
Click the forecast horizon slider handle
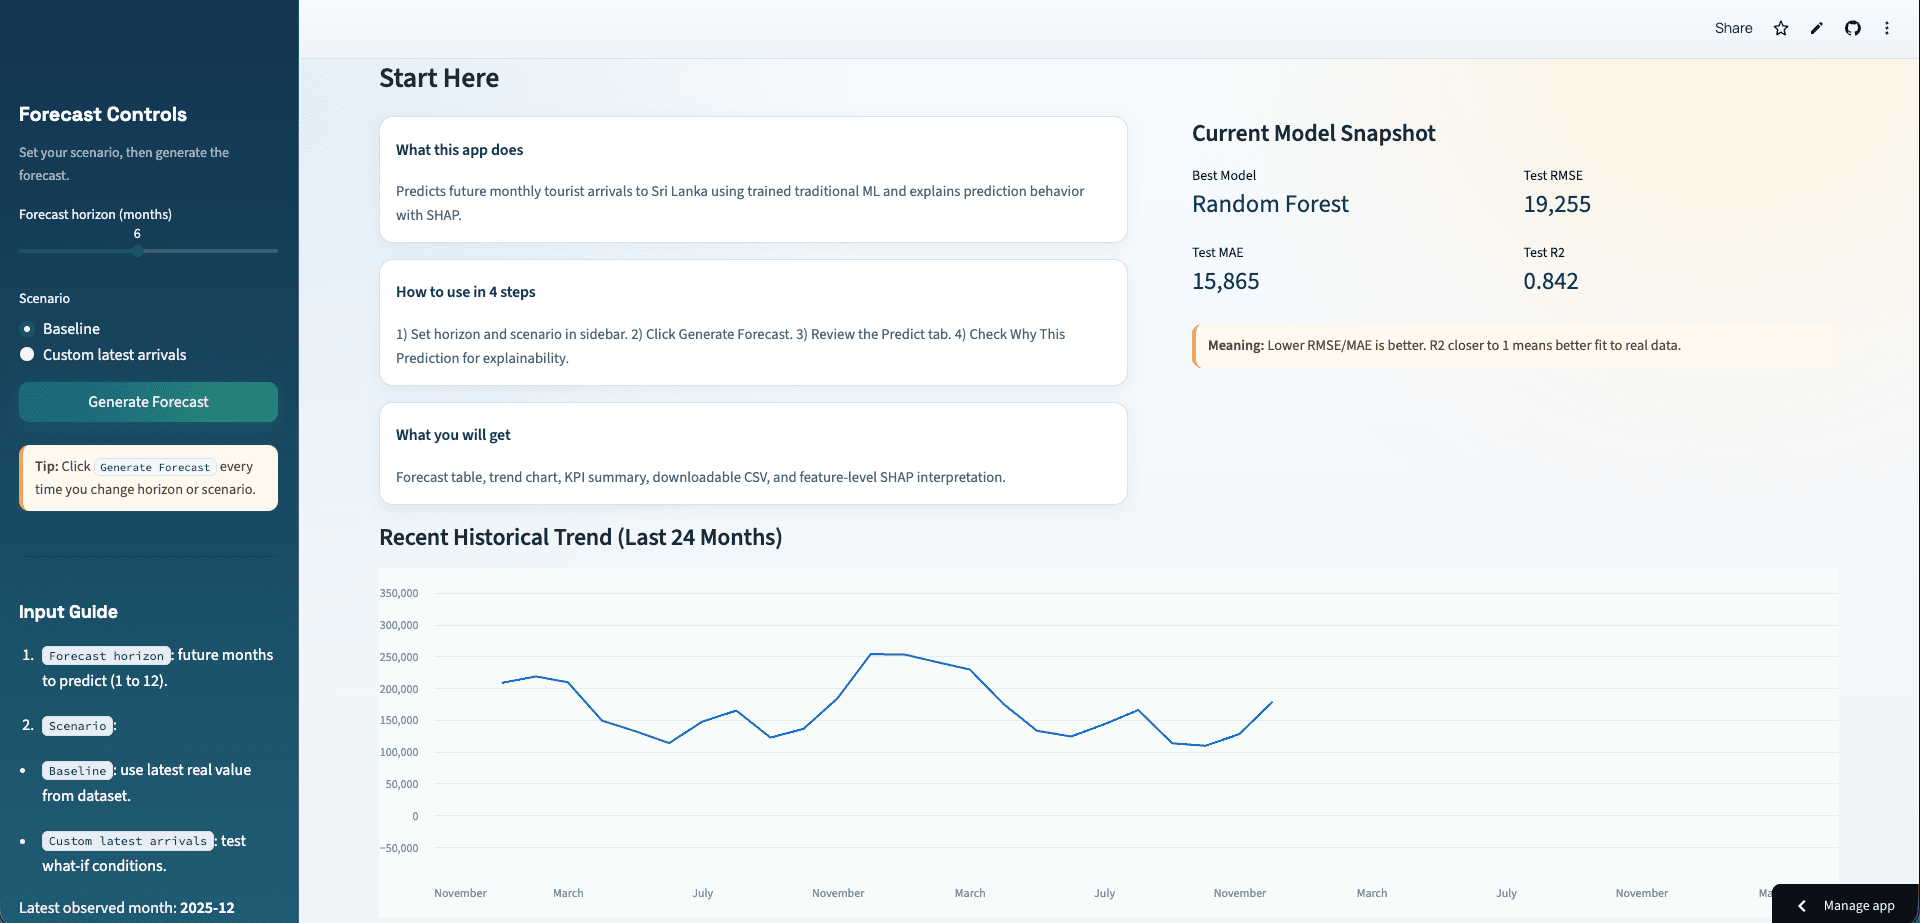(x=137, y=251)
